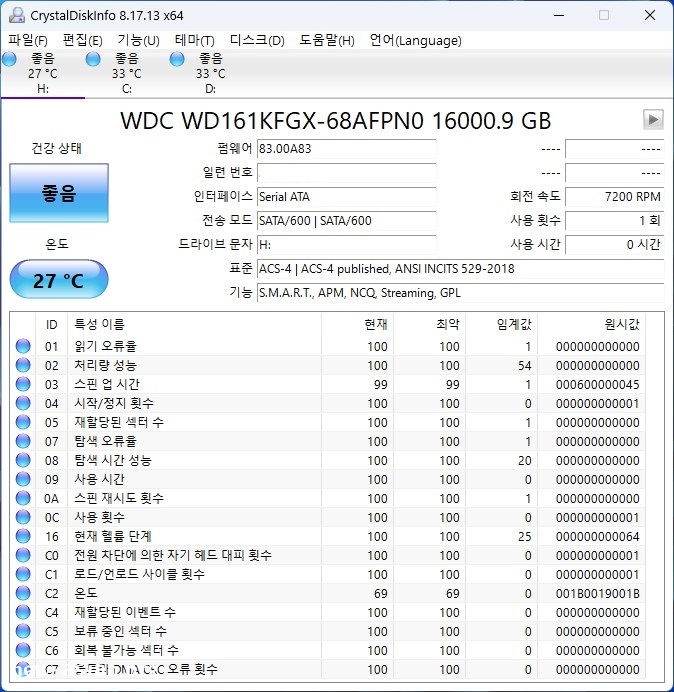
Task: Click the C: drive status orb icon
Action: [x=93, y=59]
